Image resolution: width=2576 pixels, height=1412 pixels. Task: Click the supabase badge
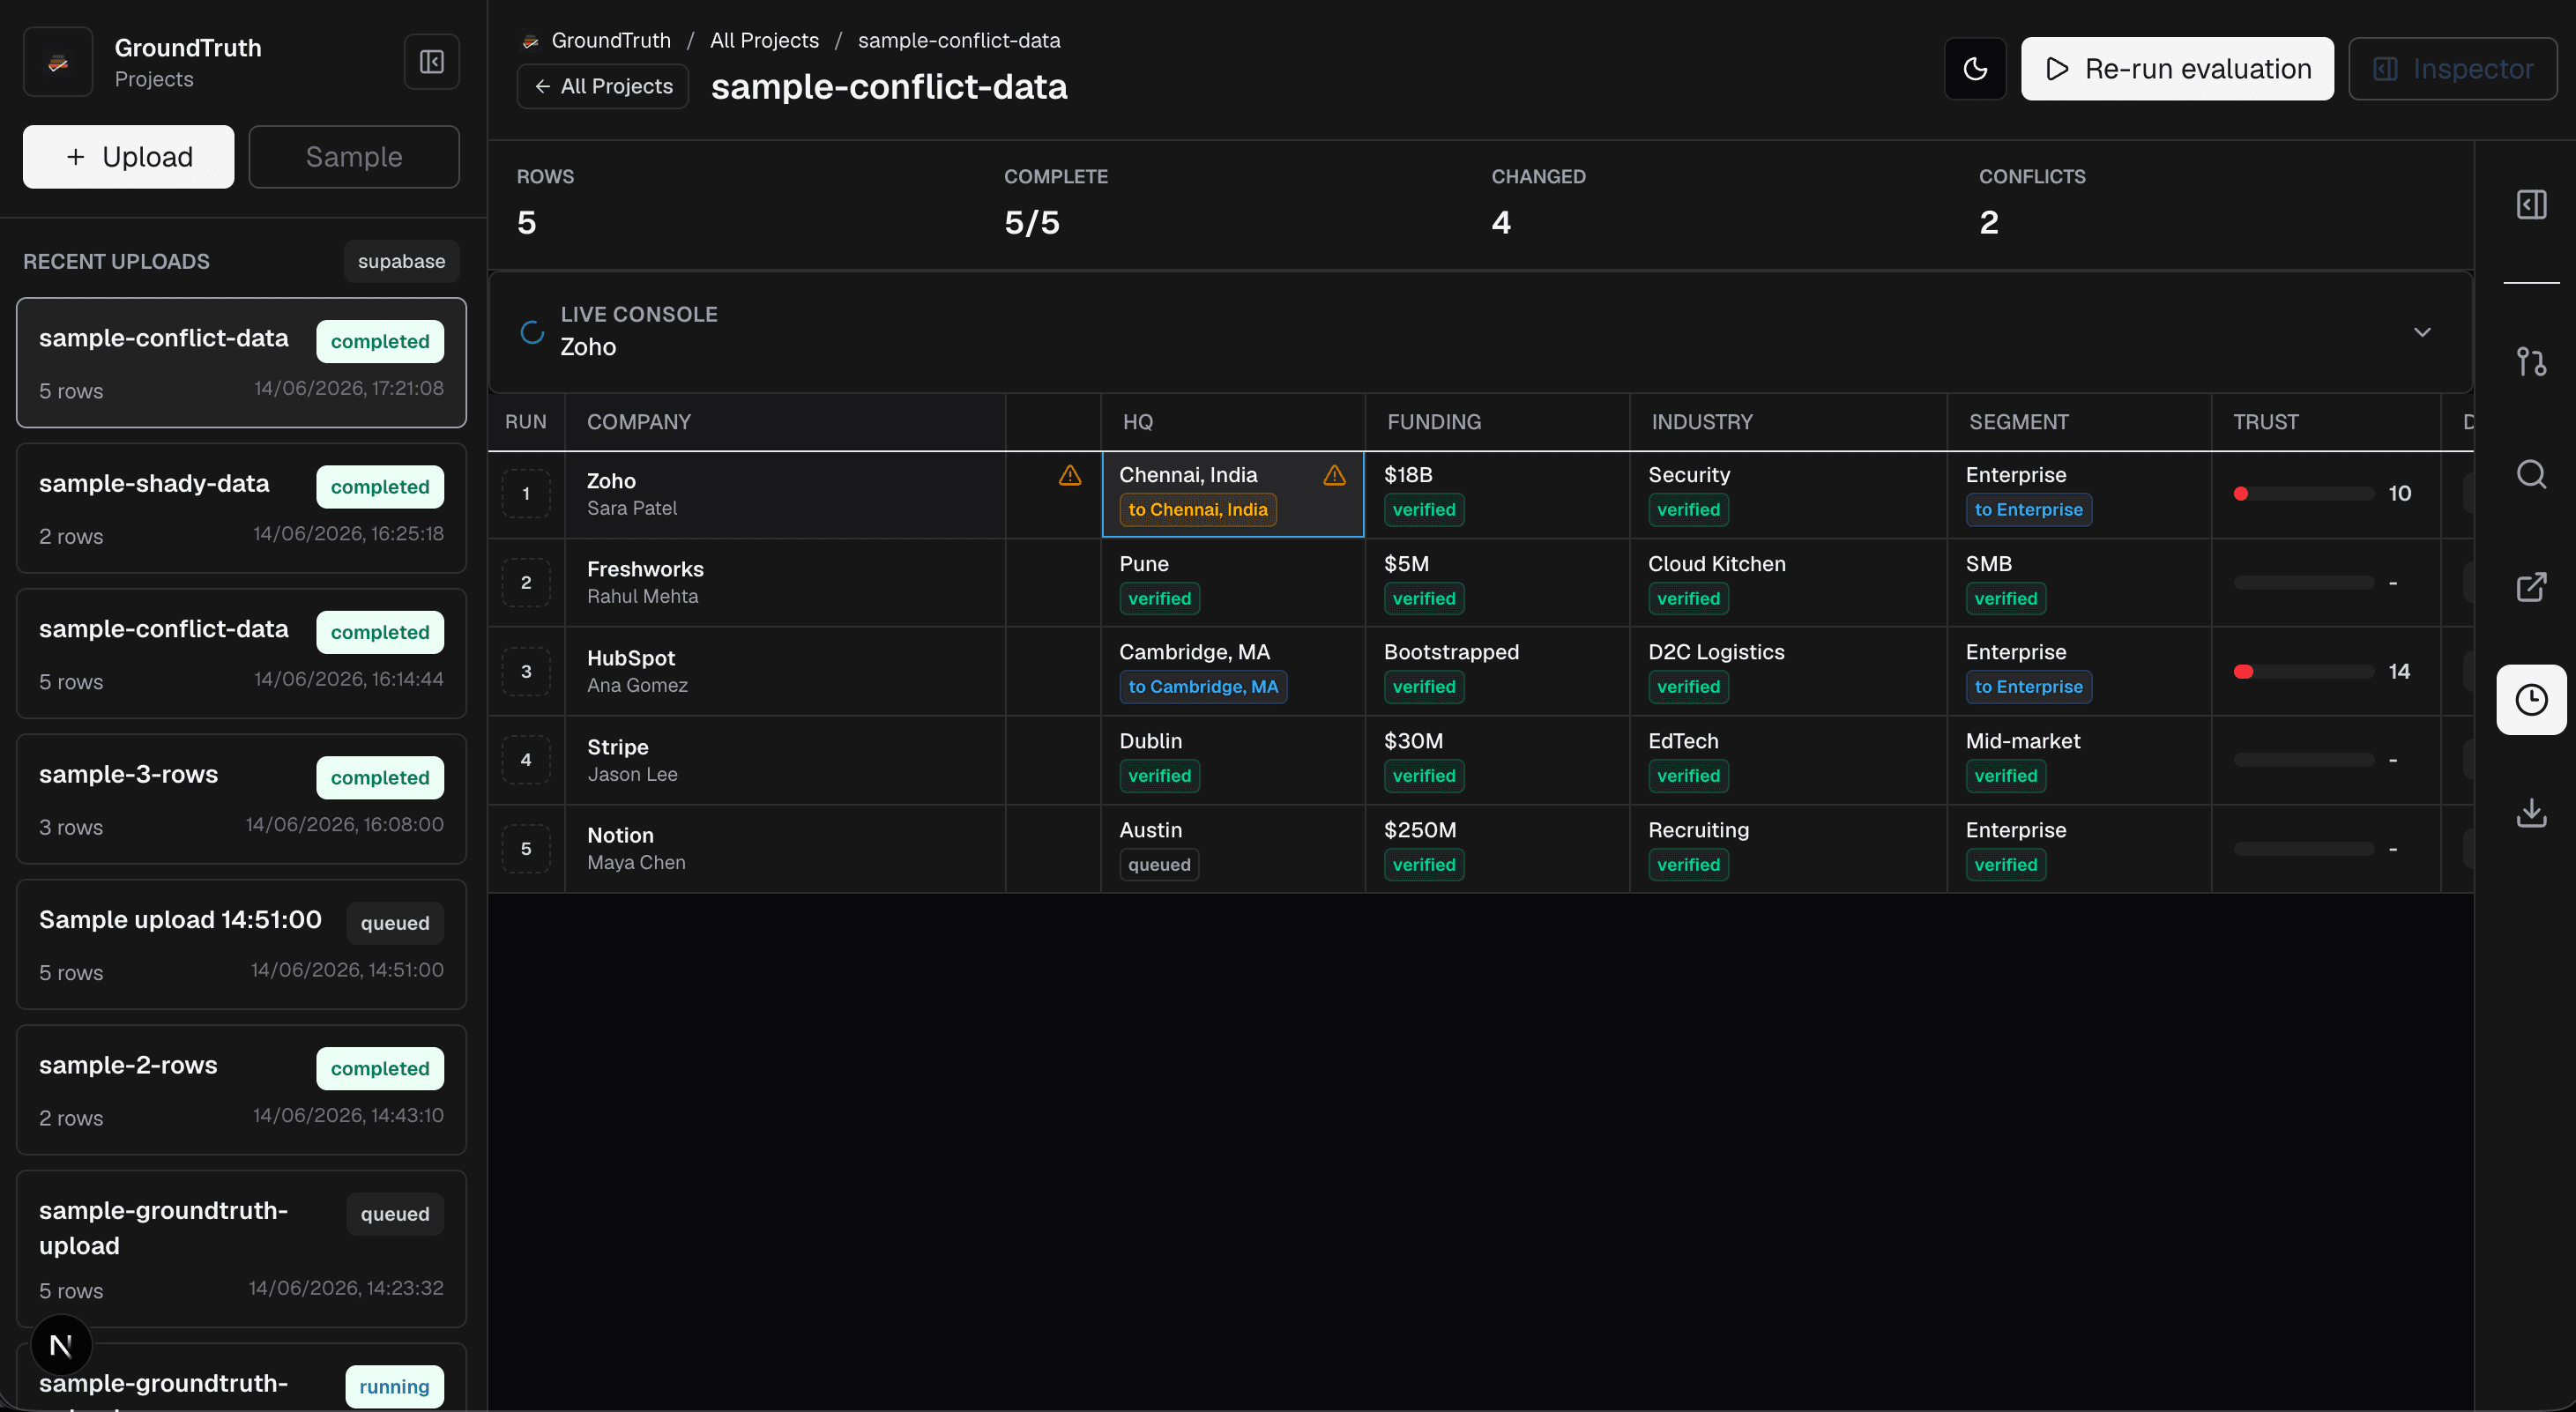pos(401,261)
